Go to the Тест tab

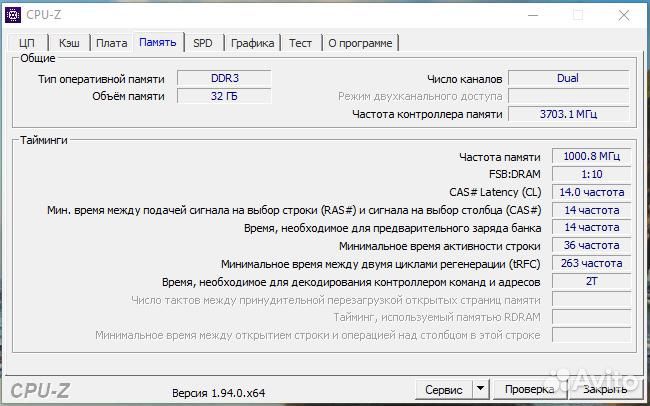(x=300, y=43)
